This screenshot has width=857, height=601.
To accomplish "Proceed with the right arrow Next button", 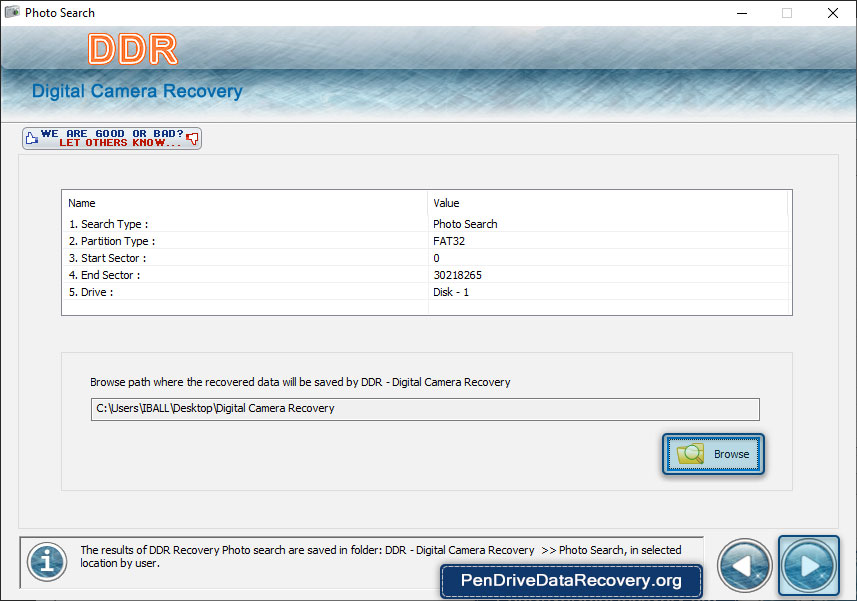I will [x=809, y=566].
